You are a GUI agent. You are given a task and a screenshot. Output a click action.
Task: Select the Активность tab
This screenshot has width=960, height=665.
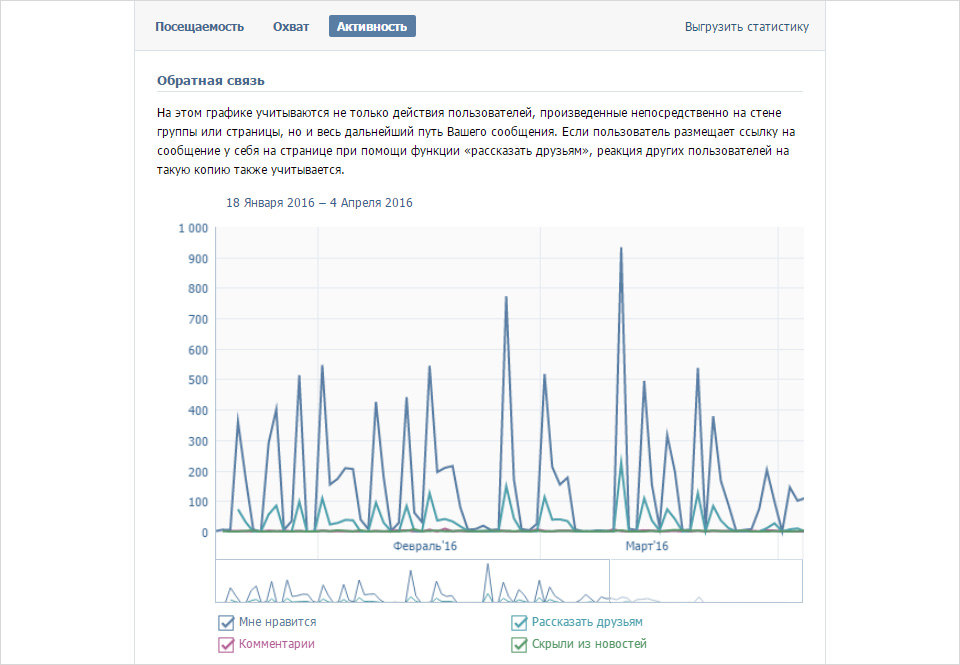tap(372, 26)
